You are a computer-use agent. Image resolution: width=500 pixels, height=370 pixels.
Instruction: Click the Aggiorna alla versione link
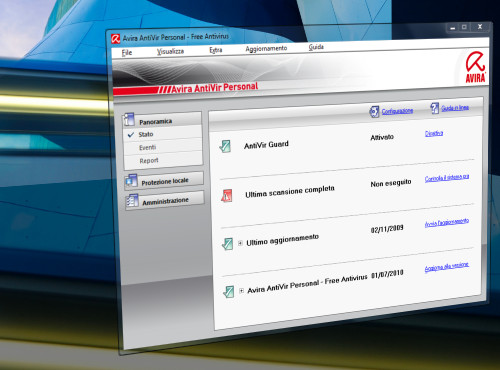447,267
